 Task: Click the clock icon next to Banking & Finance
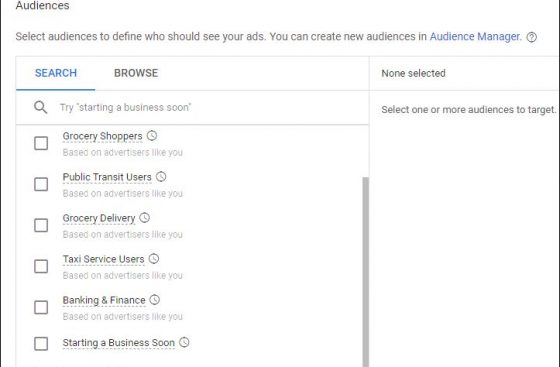tap(154, 300)
